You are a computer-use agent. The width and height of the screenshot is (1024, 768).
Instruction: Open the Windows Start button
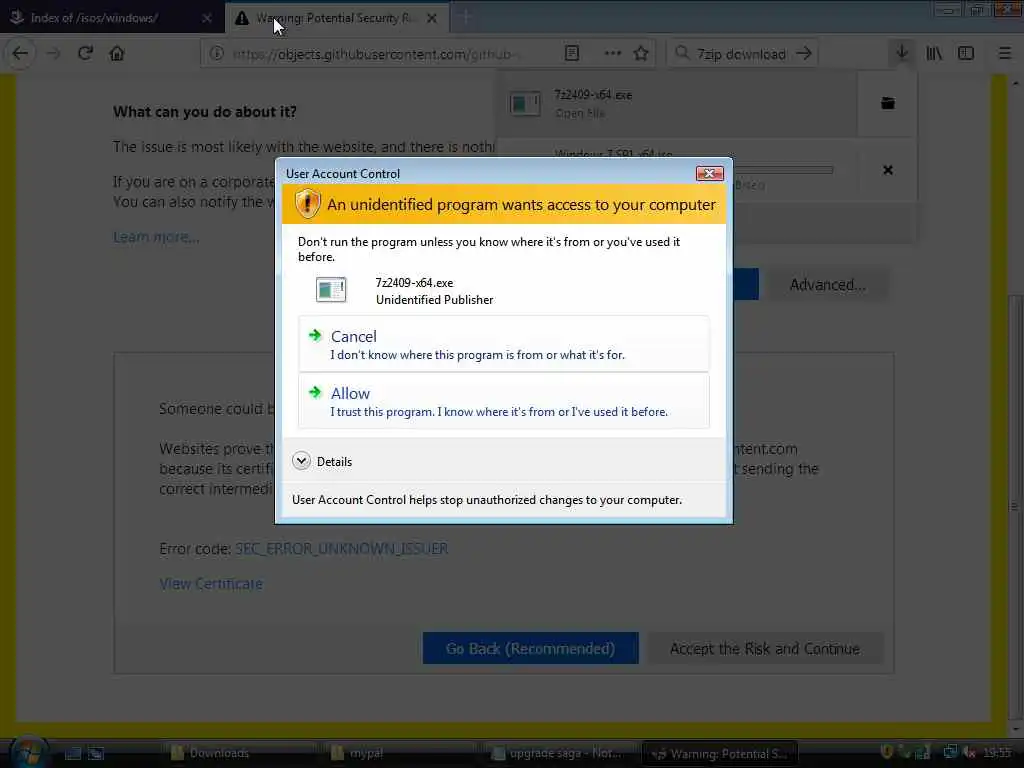[x=27, y=753]
